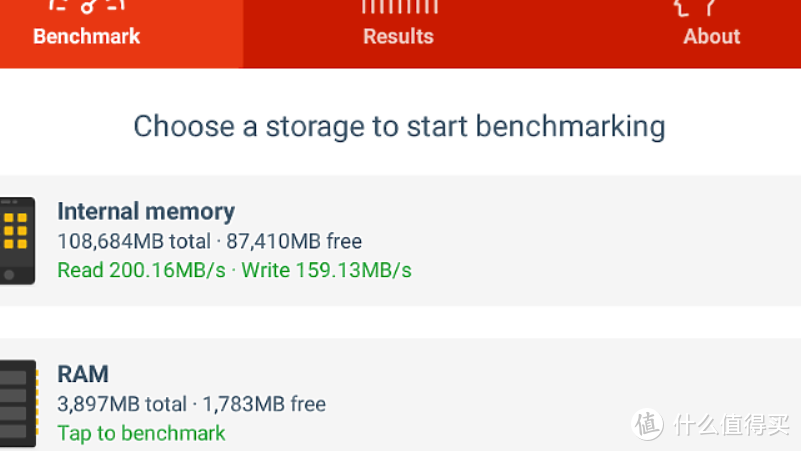
Task: Click the Internal memory title
Action: pos(146,211)
